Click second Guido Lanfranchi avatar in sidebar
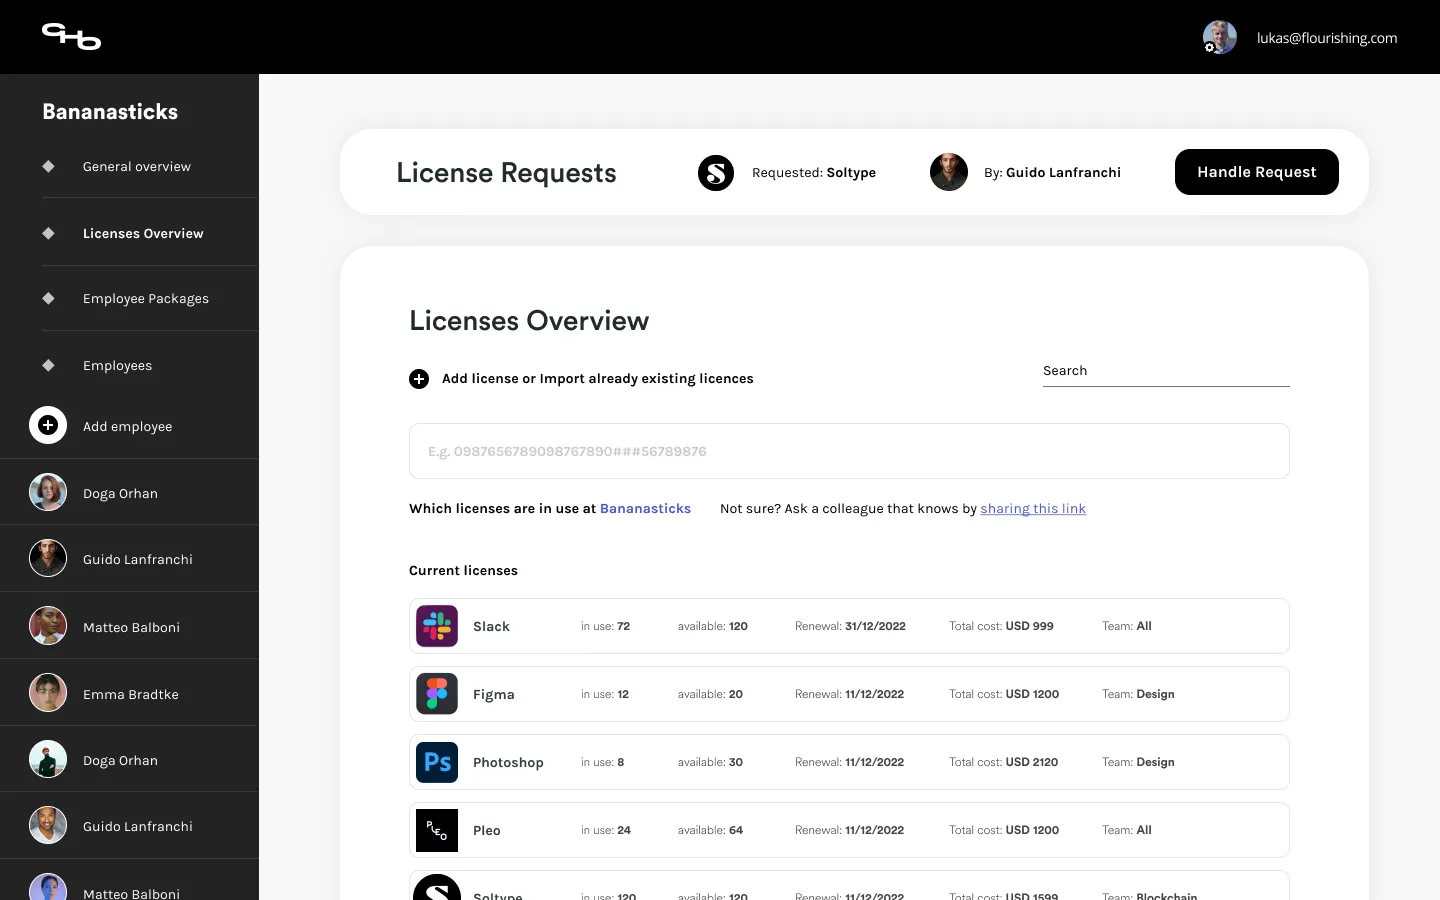 [48, 825]
